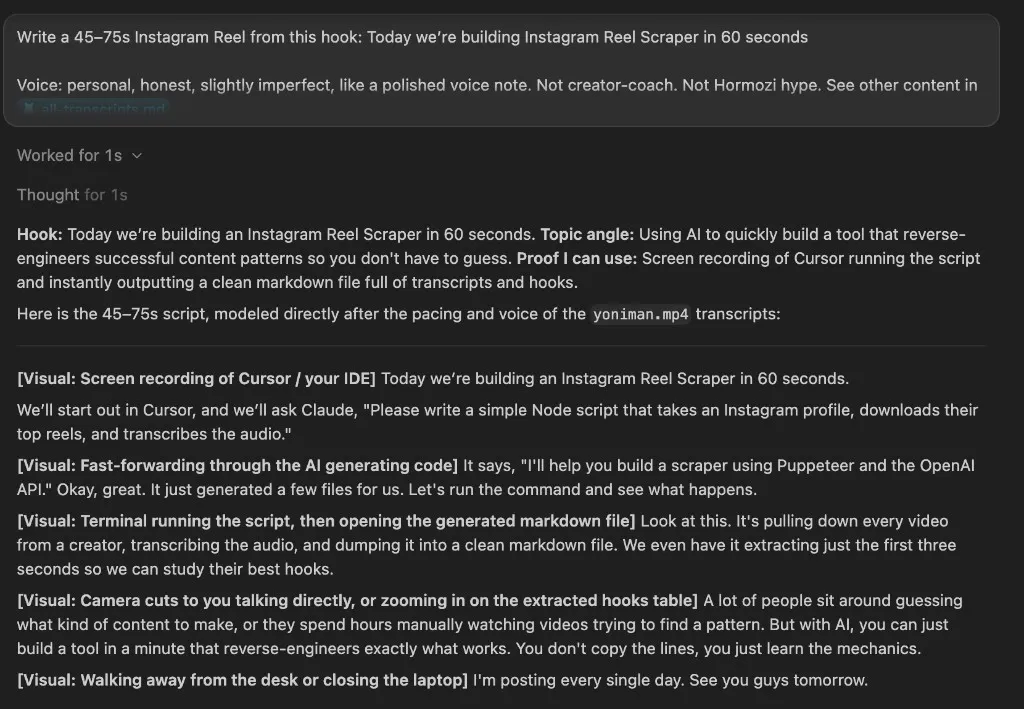This screenshot has width=1024, height=709.
Task: Click the bold 'Hook:' label in the response
Action: (40, 234)
